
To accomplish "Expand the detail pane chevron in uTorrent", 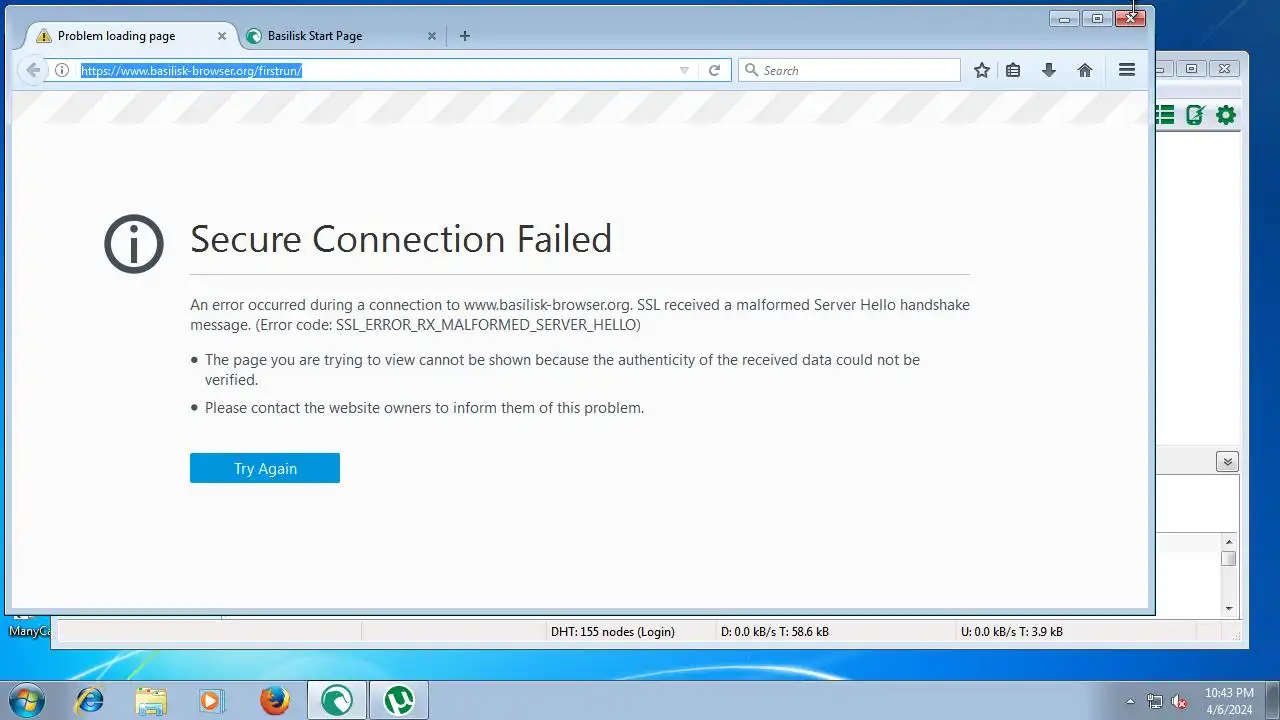I will pyautogui.click(x=1228, y=462).
